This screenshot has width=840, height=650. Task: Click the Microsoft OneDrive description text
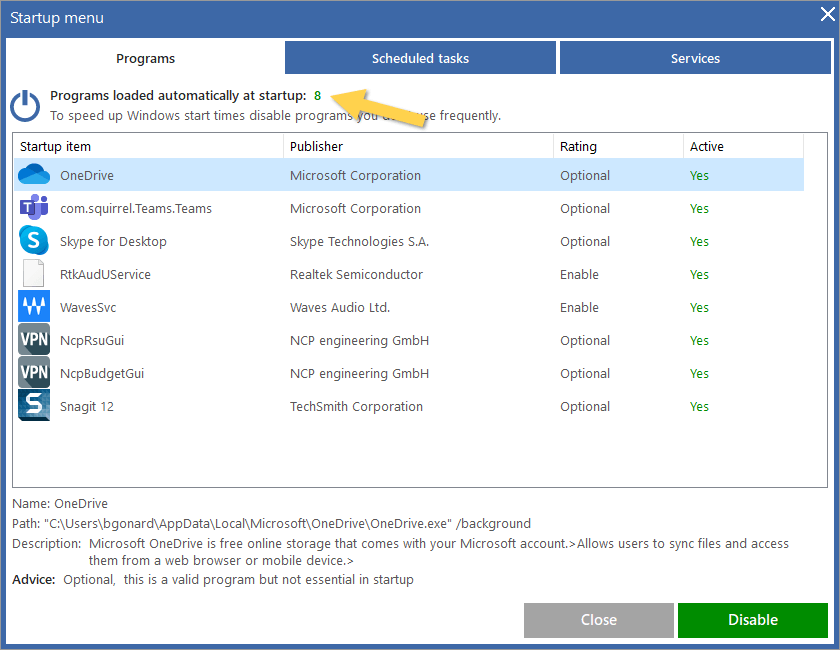coord(439,552)
